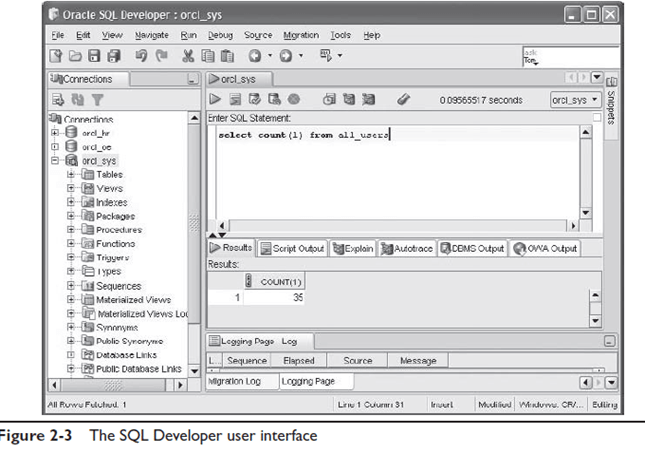Click the Save All icon
This screenshot has height=454, width=645.
click(113, 56)
